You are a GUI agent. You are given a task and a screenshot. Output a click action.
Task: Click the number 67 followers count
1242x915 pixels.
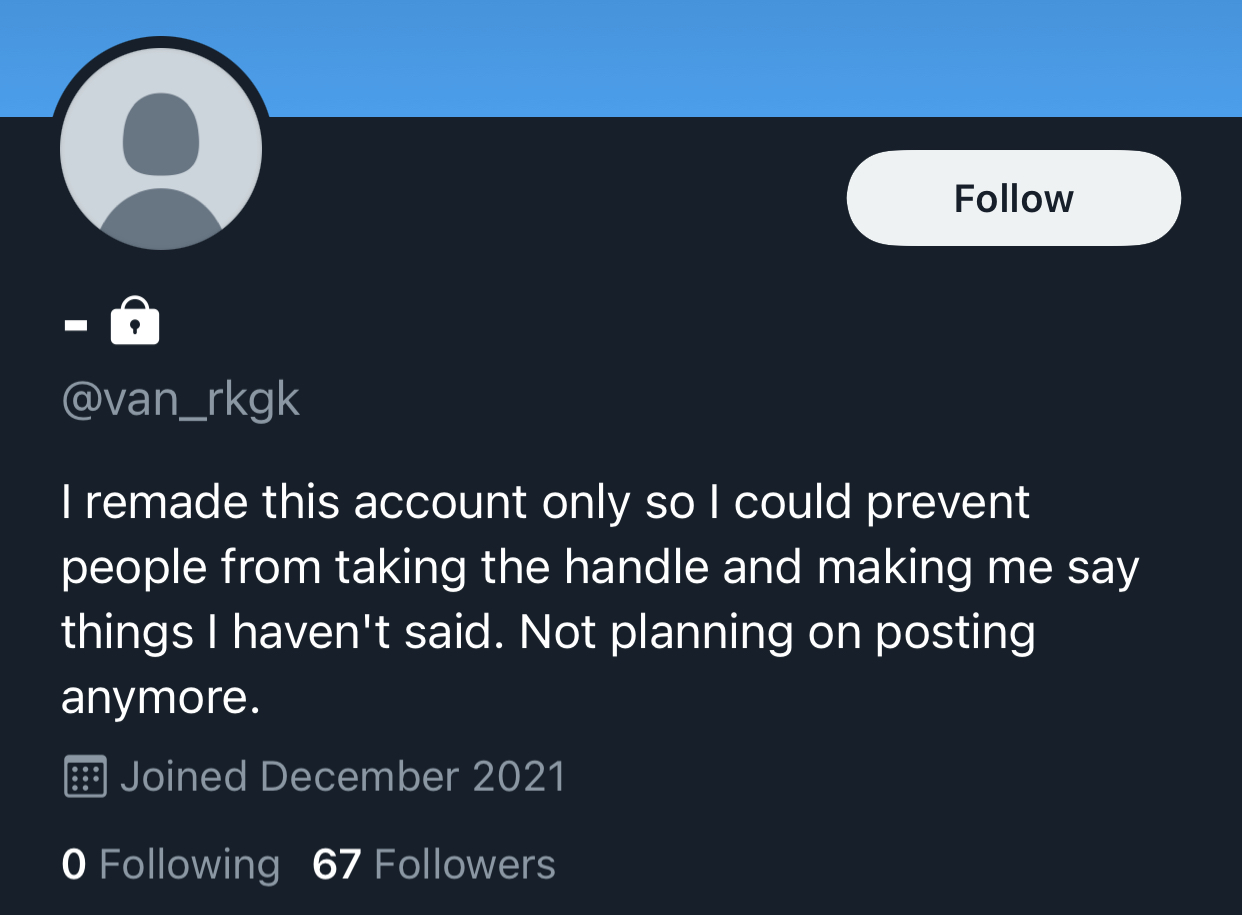pyautogui.click(x=336, y=864)
